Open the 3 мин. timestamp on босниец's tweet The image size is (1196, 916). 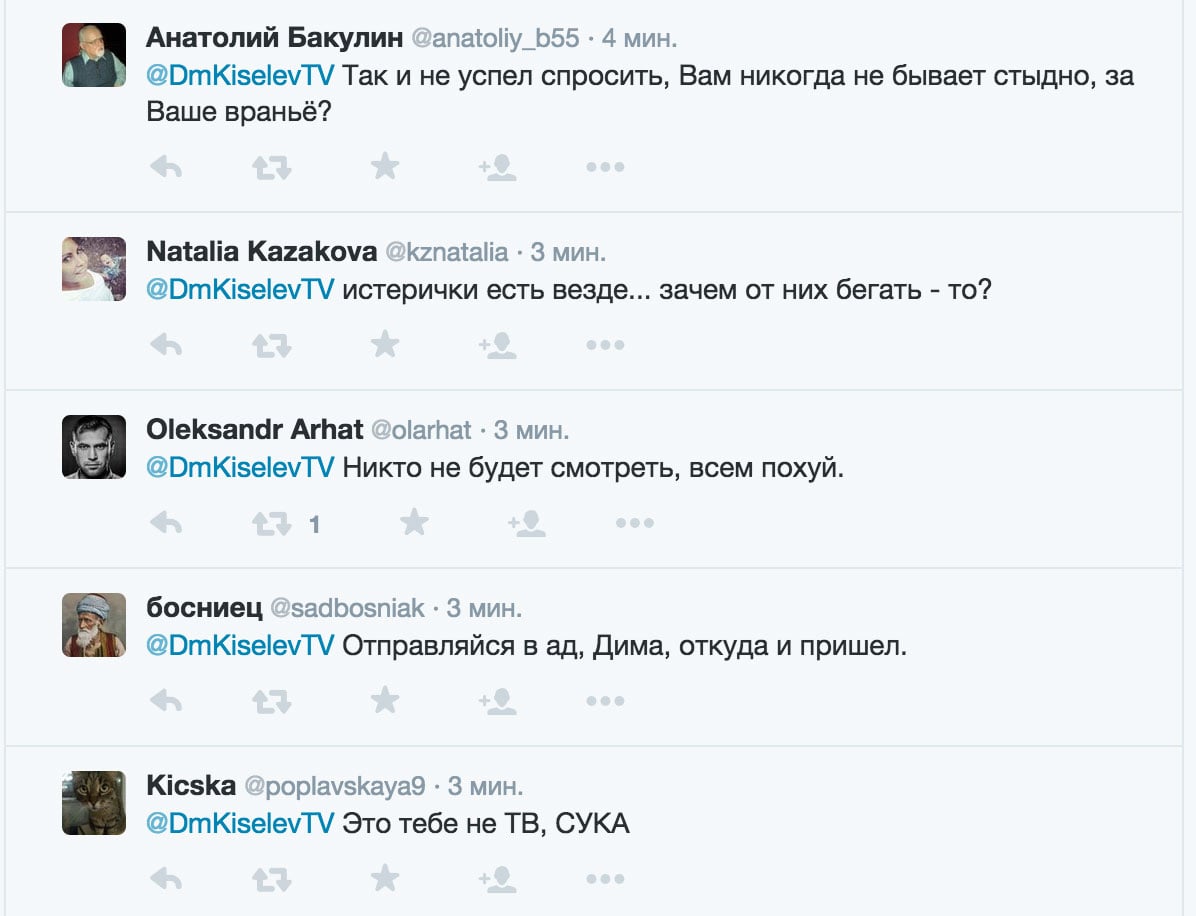tap(484, 608)
